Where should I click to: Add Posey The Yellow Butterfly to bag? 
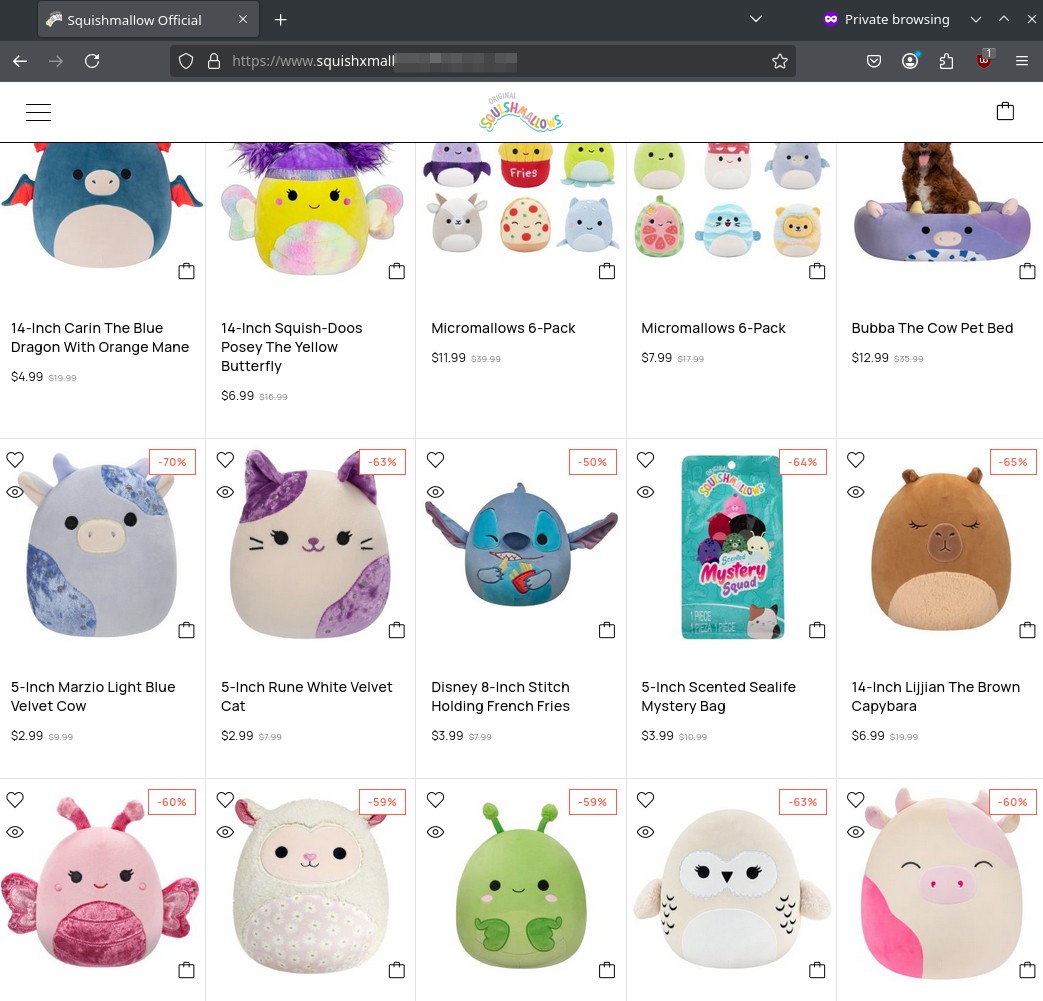coord(396,271)
